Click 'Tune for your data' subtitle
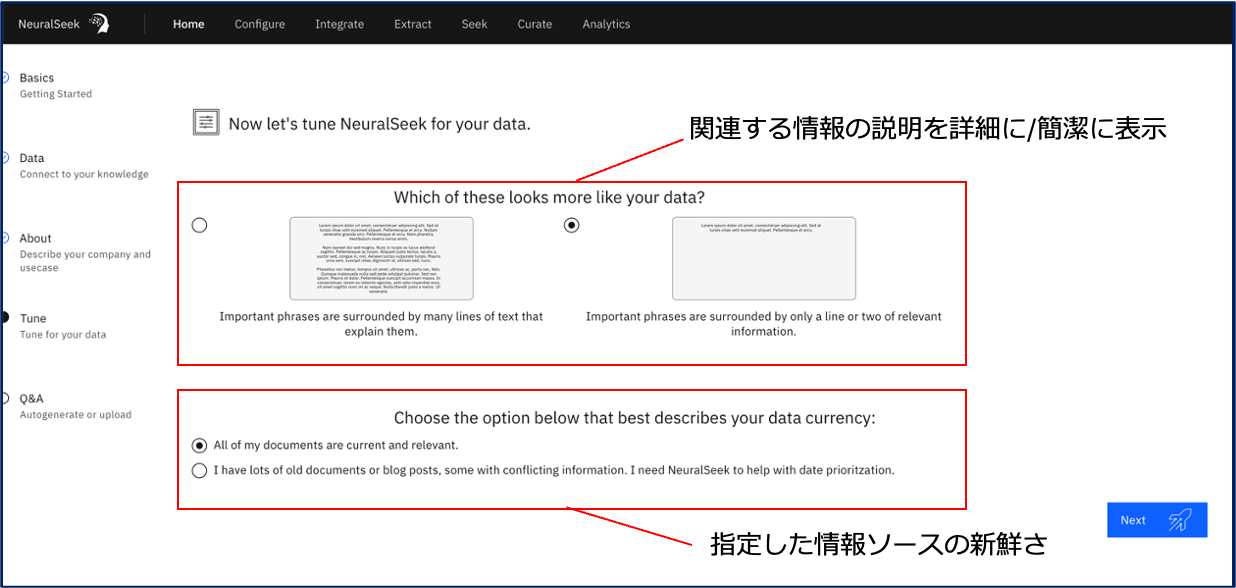This screenshot has height=588, width=1236. pos(62,334)
